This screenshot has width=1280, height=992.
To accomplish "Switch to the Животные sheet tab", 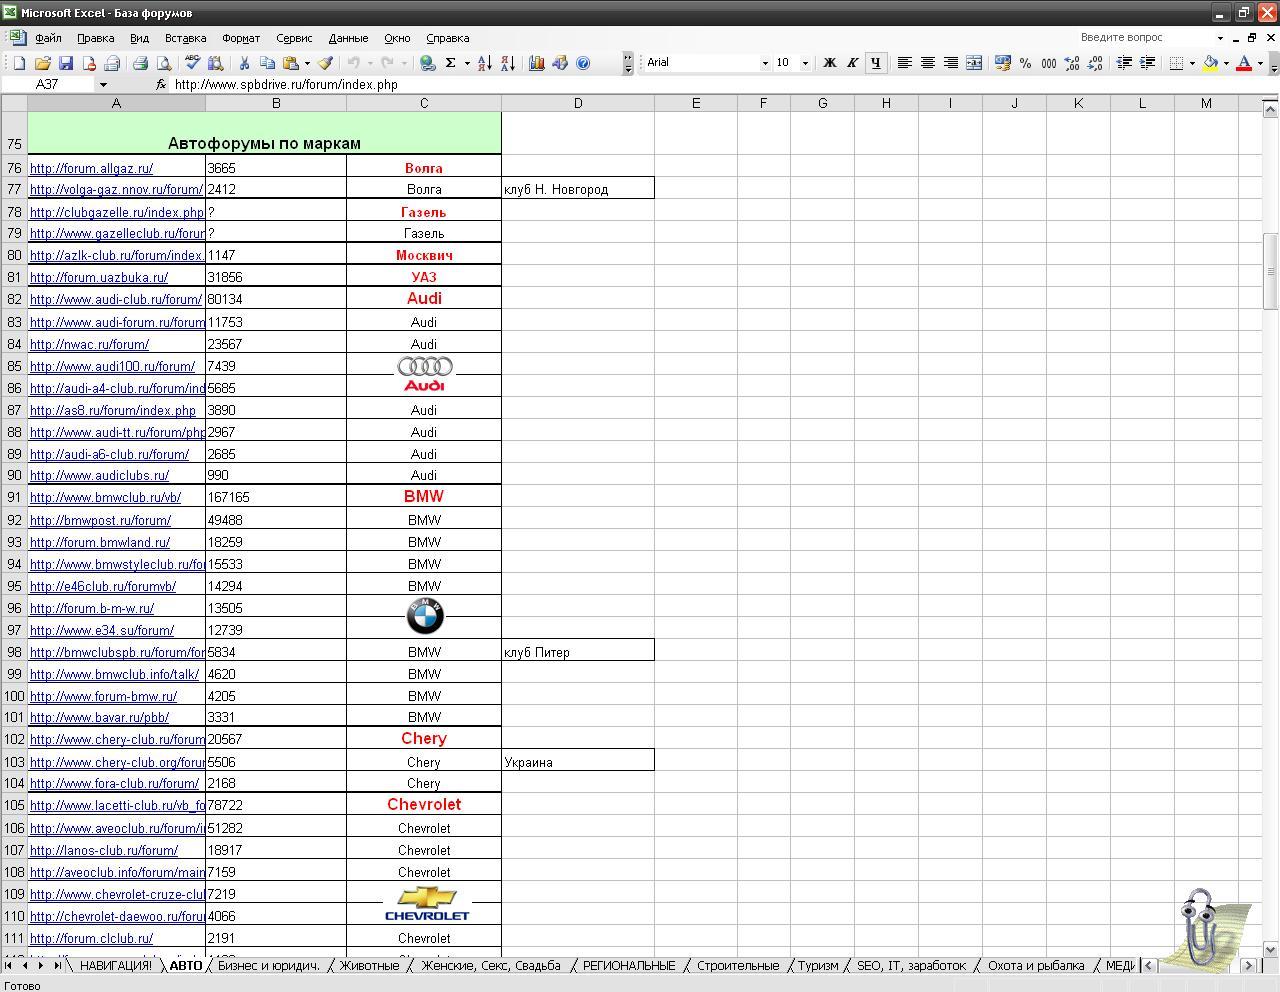I will [x=369, y=966].
